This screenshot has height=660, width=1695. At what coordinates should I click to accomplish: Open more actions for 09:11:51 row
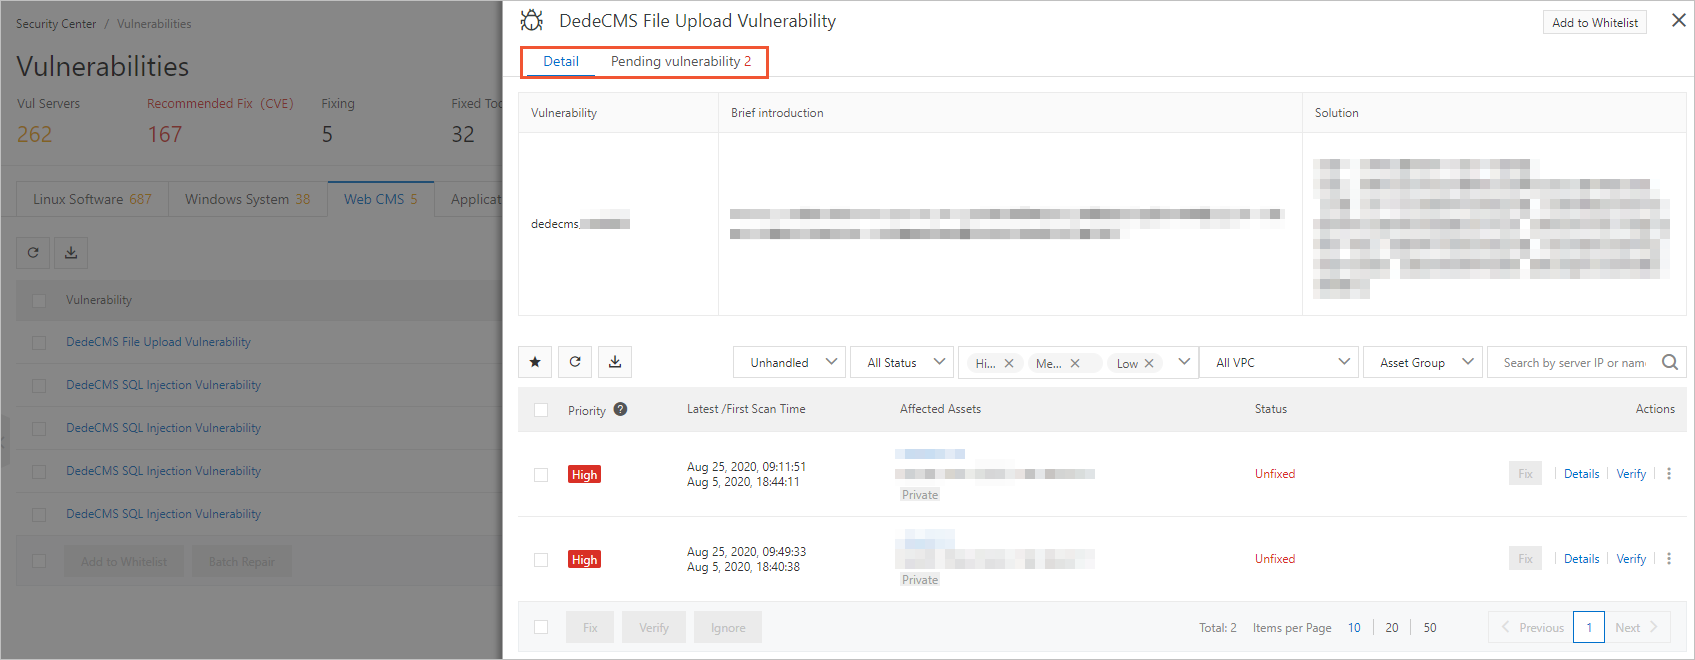[x=1669, y=474]
